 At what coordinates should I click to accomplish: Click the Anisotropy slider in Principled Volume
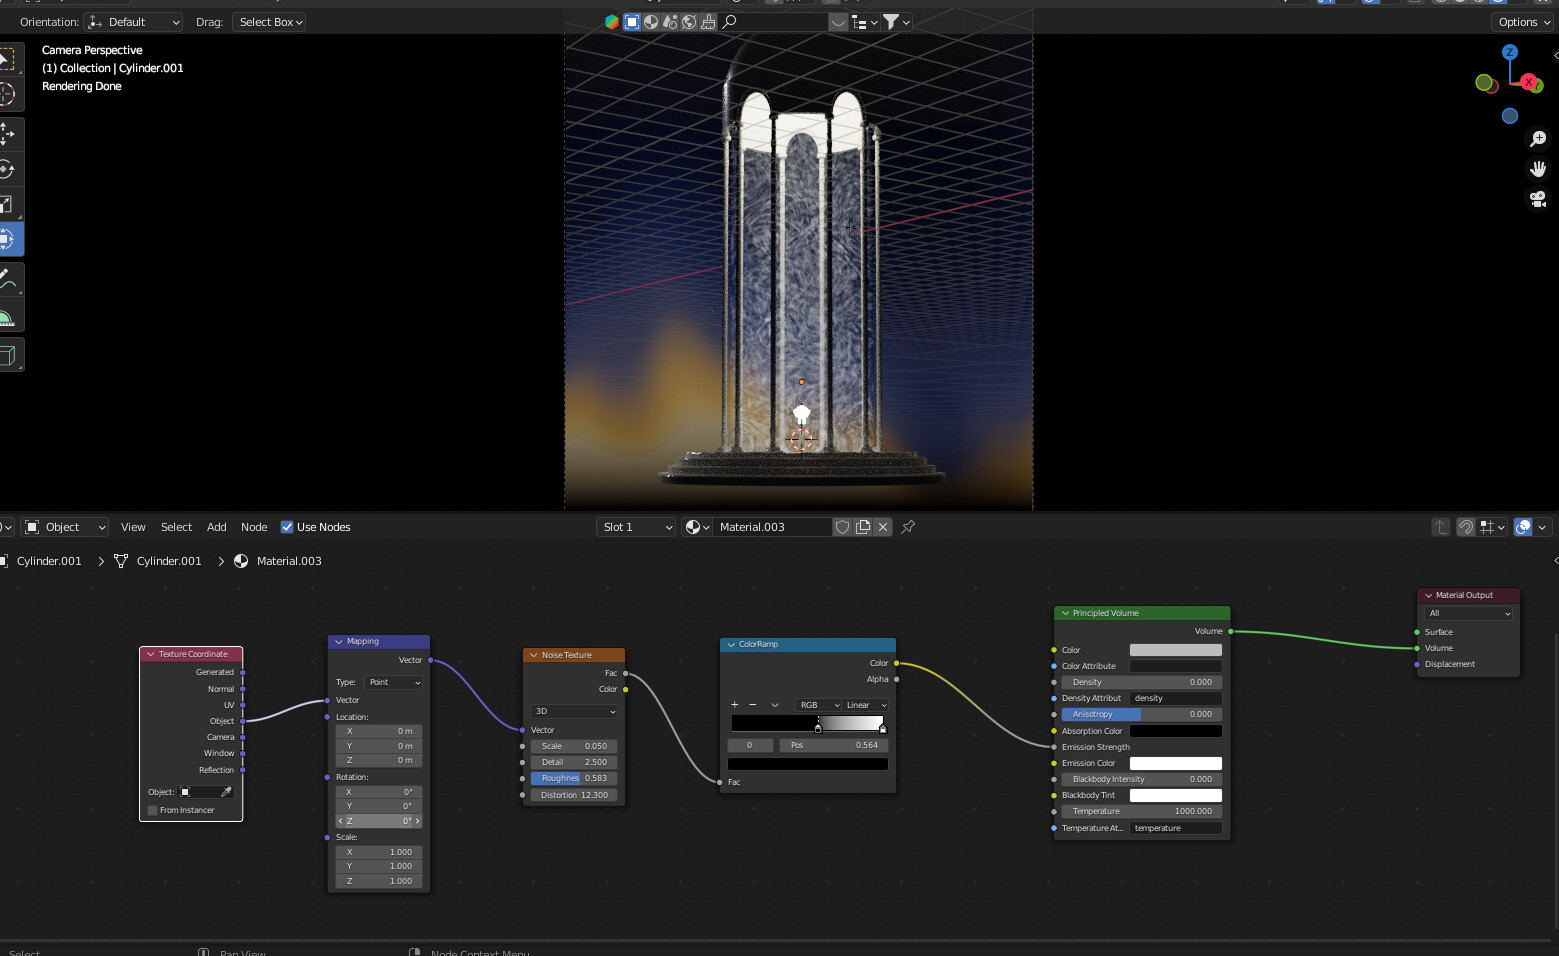point(1142,714)
